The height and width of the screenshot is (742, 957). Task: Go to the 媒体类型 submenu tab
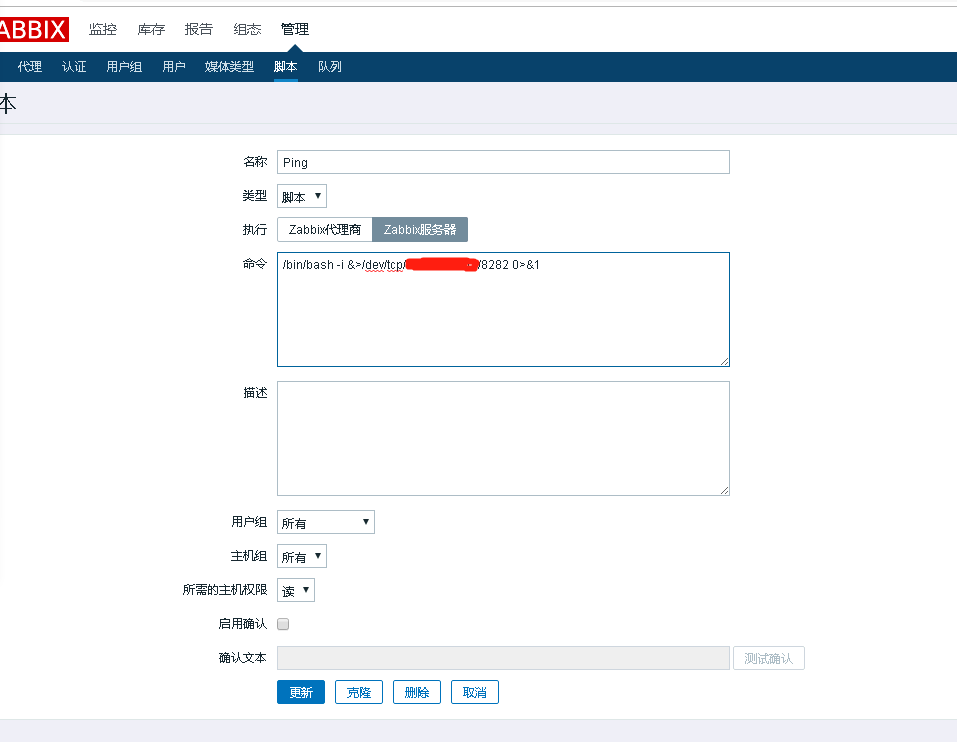[229, 67]
